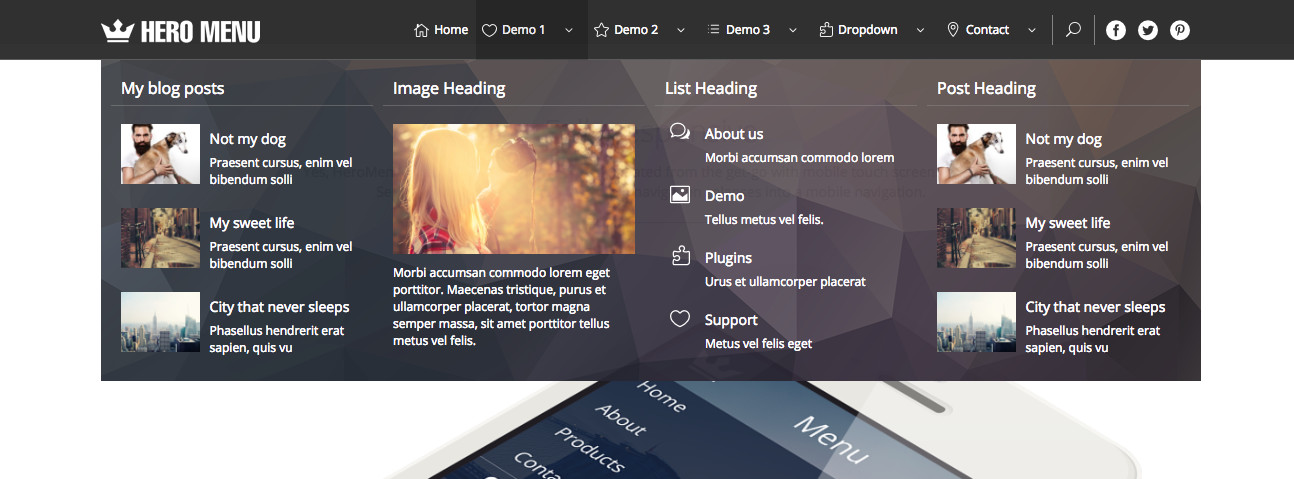Click the 'Post Heading' column title

coord(986,88)
